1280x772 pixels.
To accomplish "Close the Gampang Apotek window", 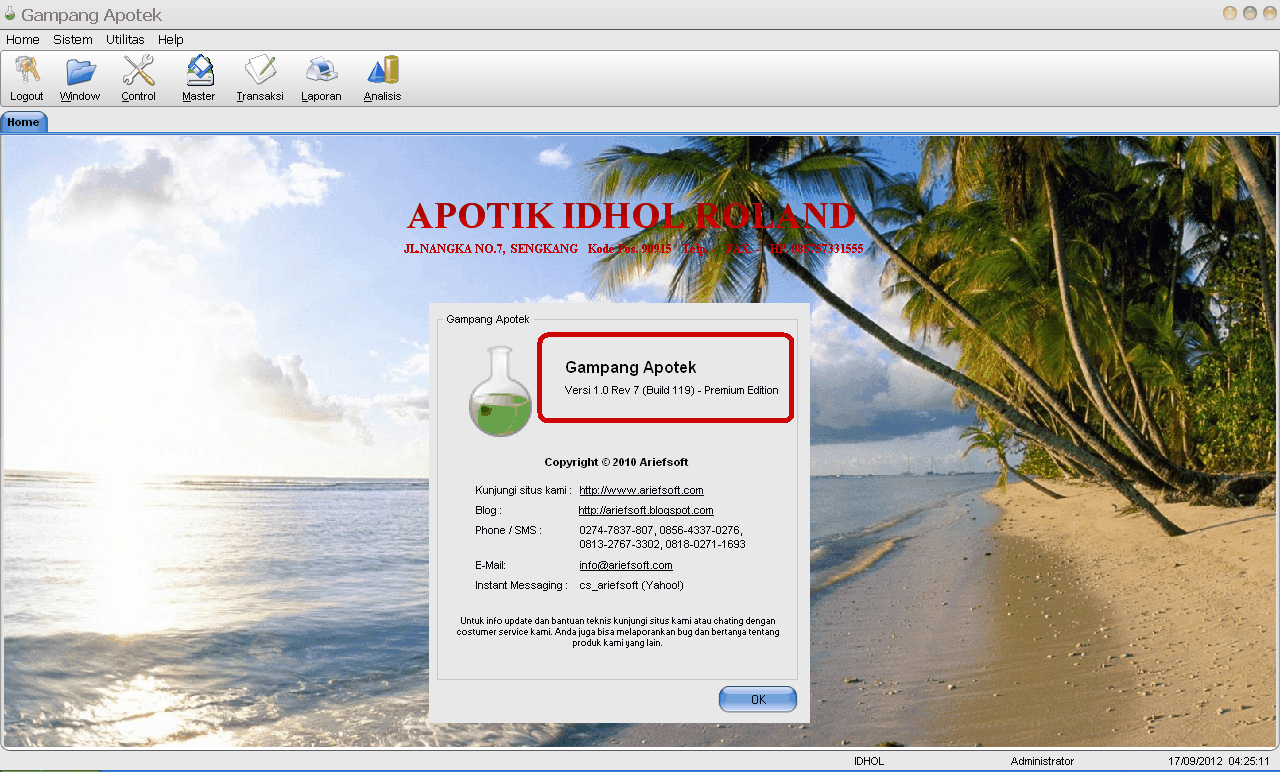I will [x=1268, y=13].
